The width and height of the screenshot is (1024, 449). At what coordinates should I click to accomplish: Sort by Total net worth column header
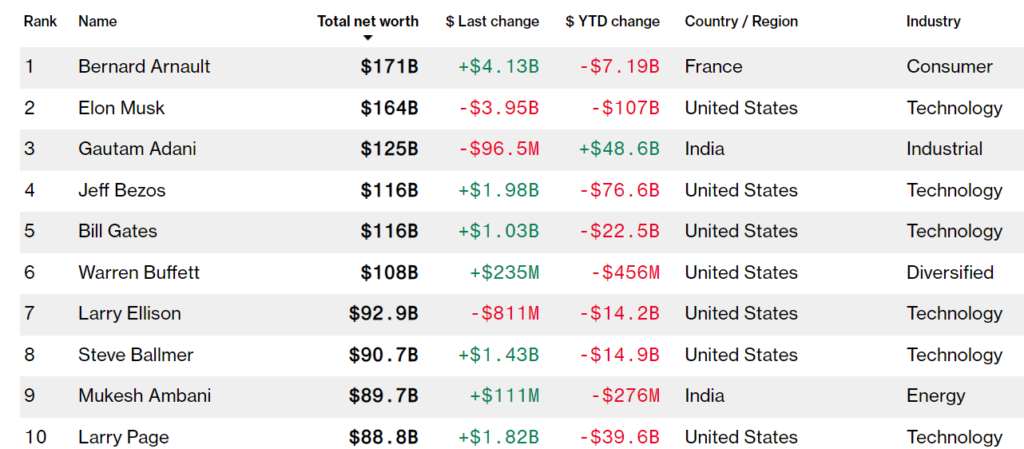(x=368, y=21)
